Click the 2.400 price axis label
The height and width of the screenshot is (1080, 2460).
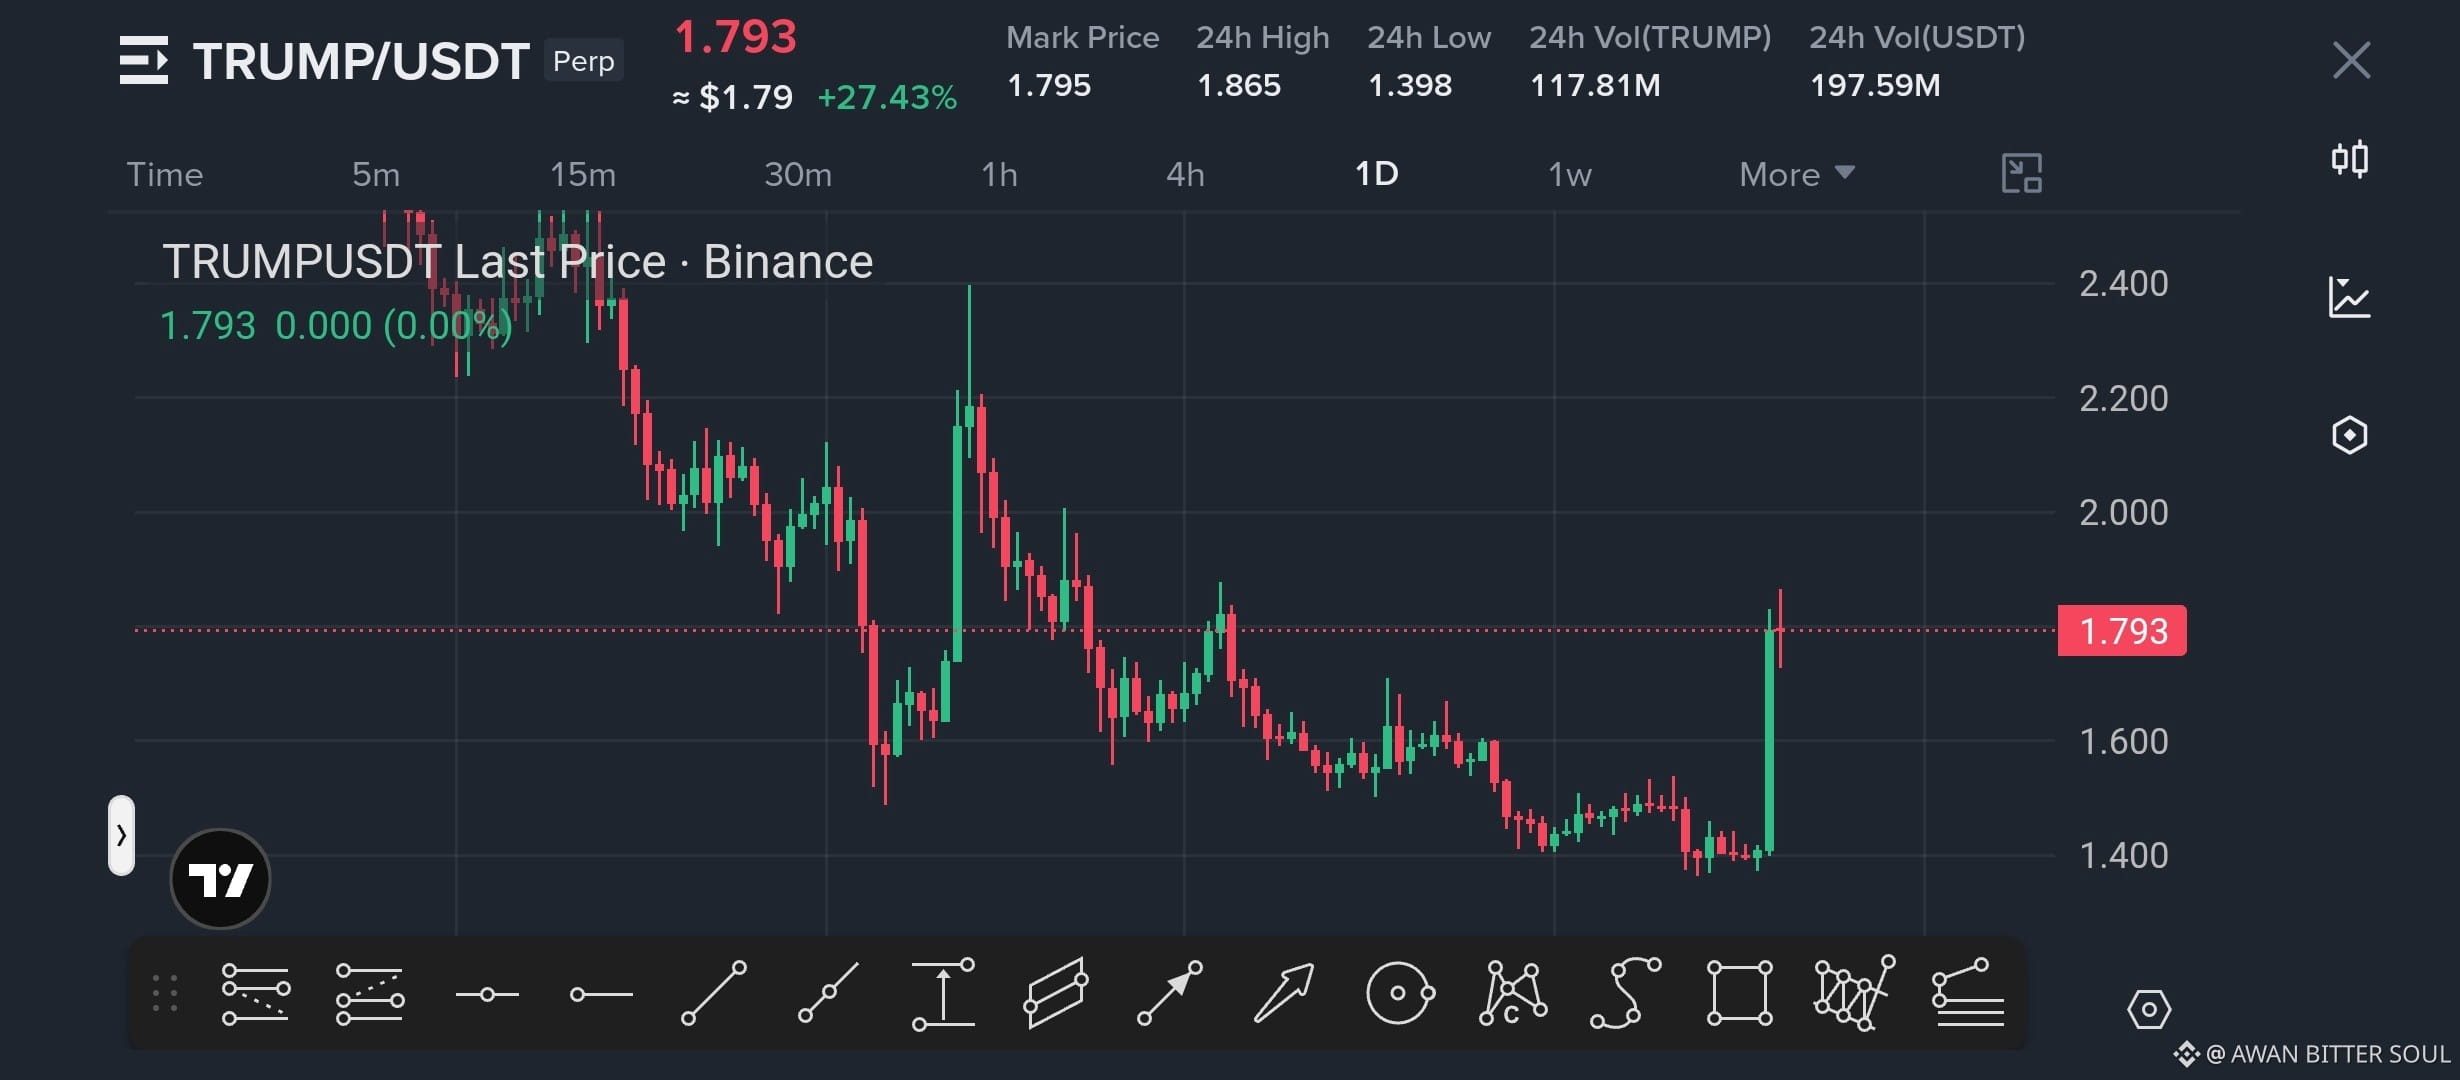2124,284
